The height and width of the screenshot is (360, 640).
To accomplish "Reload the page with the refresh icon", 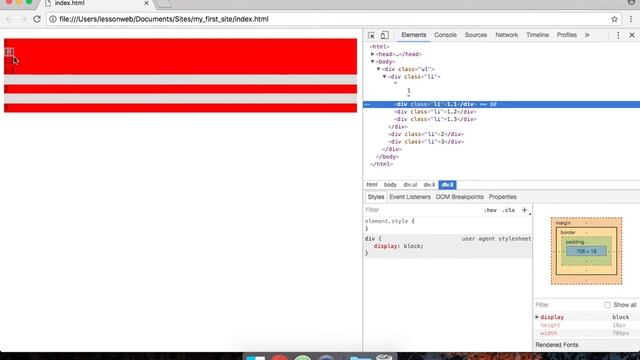I will (37, 19).
